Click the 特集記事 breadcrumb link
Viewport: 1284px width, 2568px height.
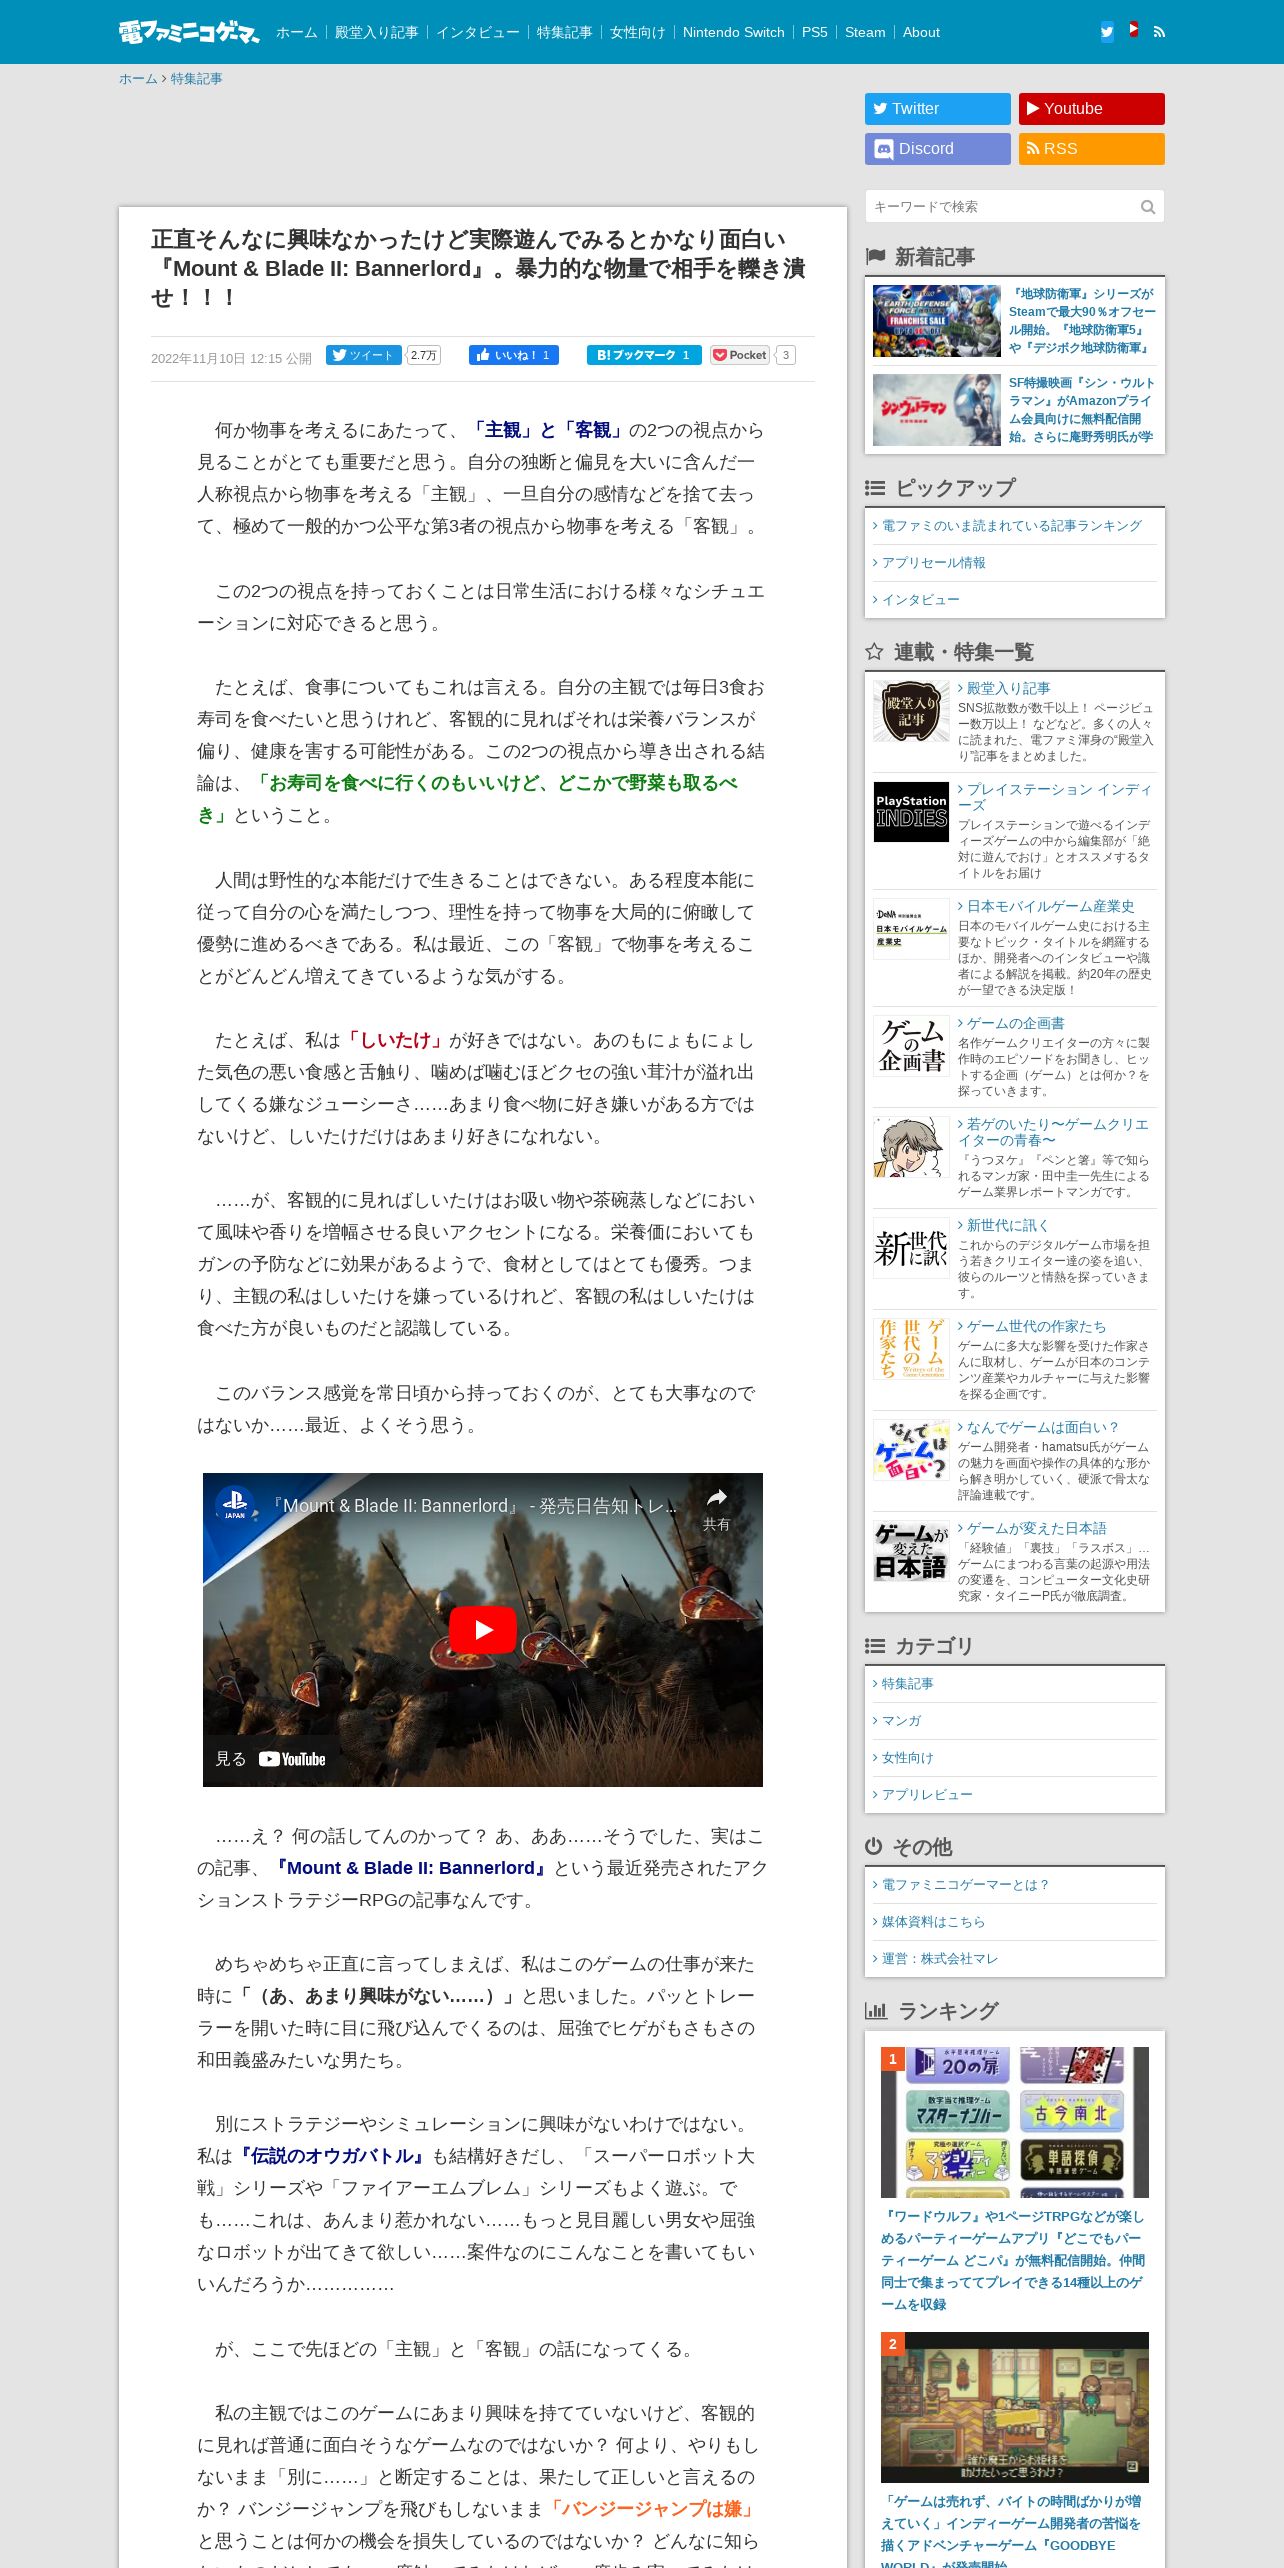(196, 79)
